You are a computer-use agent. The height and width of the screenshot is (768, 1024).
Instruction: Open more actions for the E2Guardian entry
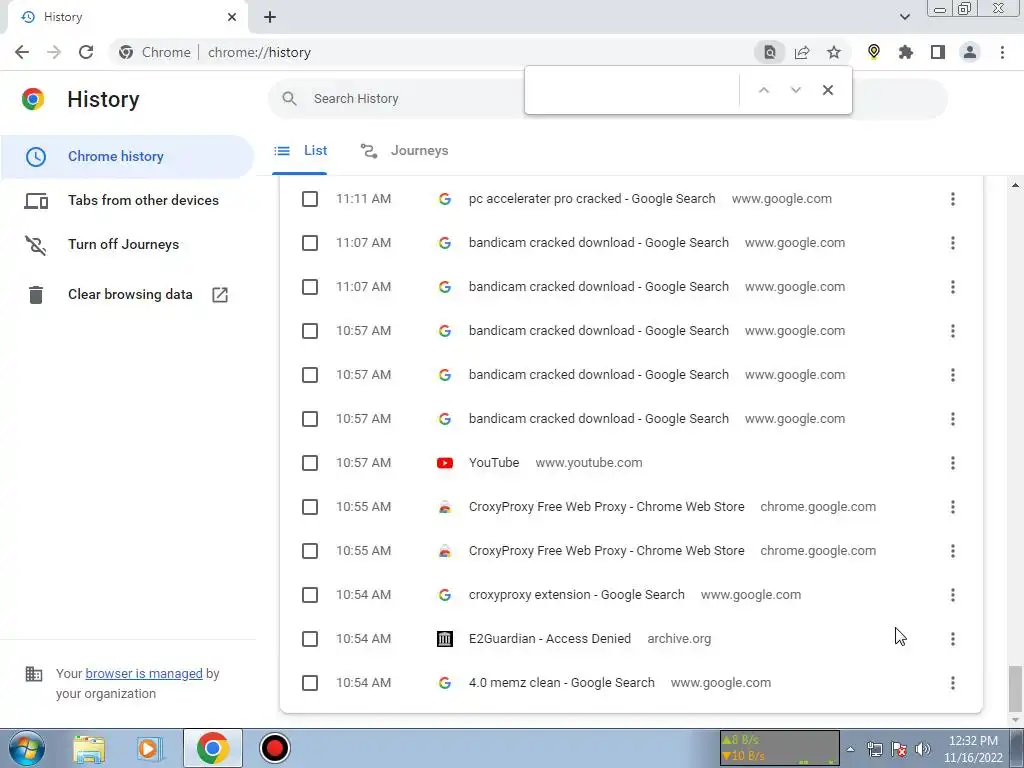point(953,639)
